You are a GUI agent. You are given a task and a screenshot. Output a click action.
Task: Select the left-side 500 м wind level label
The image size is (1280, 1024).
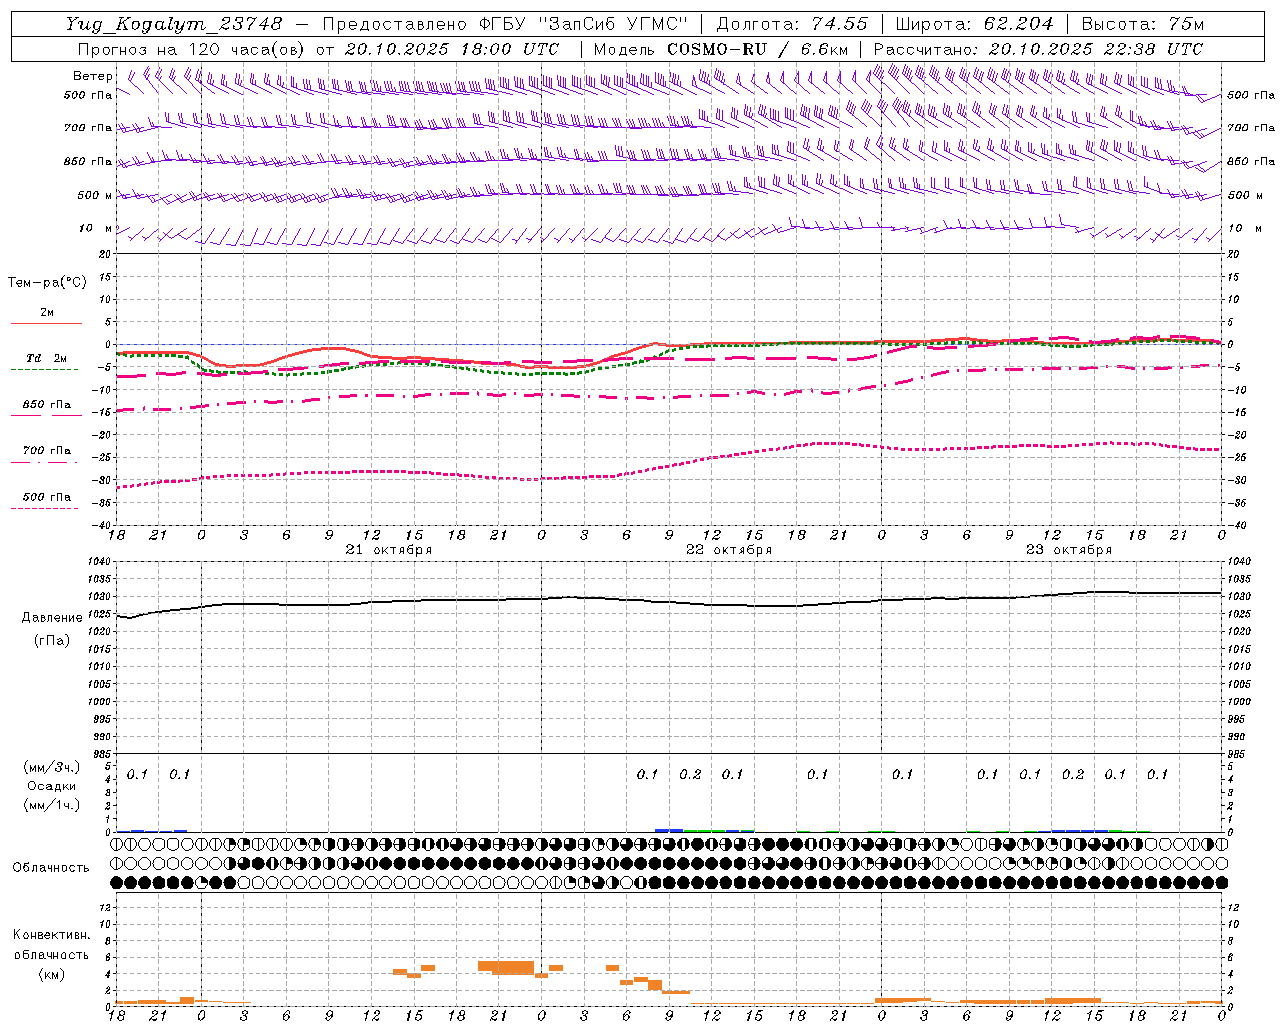coord(95,195)
